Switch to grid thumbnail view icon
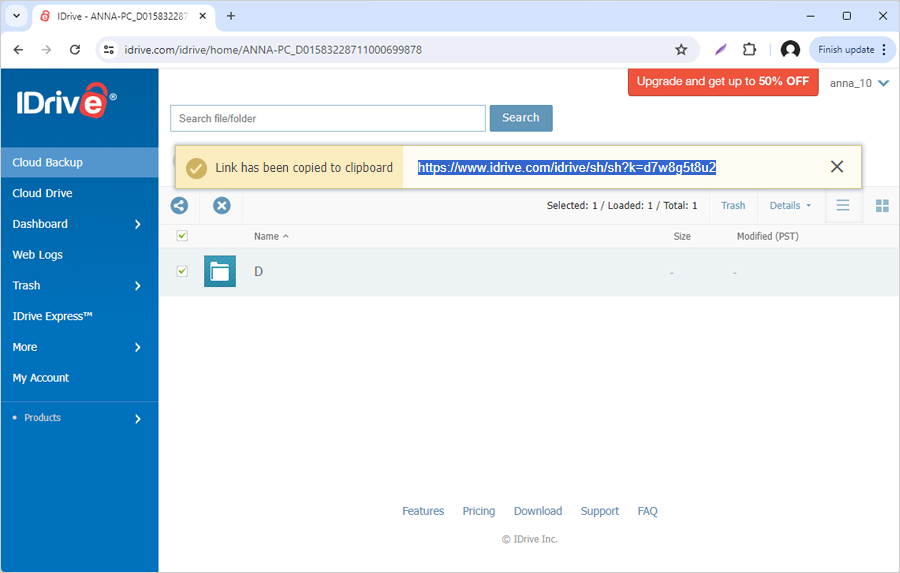 (882, 206)
